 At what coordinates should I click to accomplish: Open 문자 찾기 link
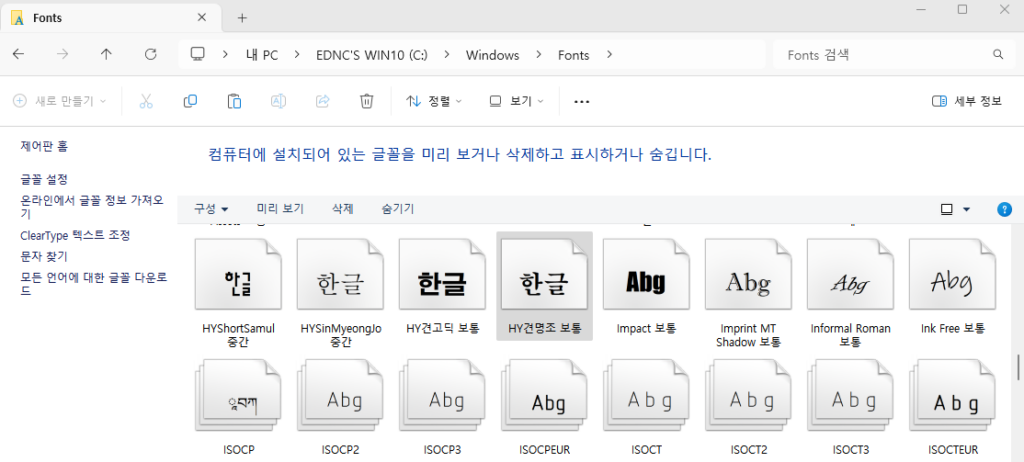click(44, 256)
